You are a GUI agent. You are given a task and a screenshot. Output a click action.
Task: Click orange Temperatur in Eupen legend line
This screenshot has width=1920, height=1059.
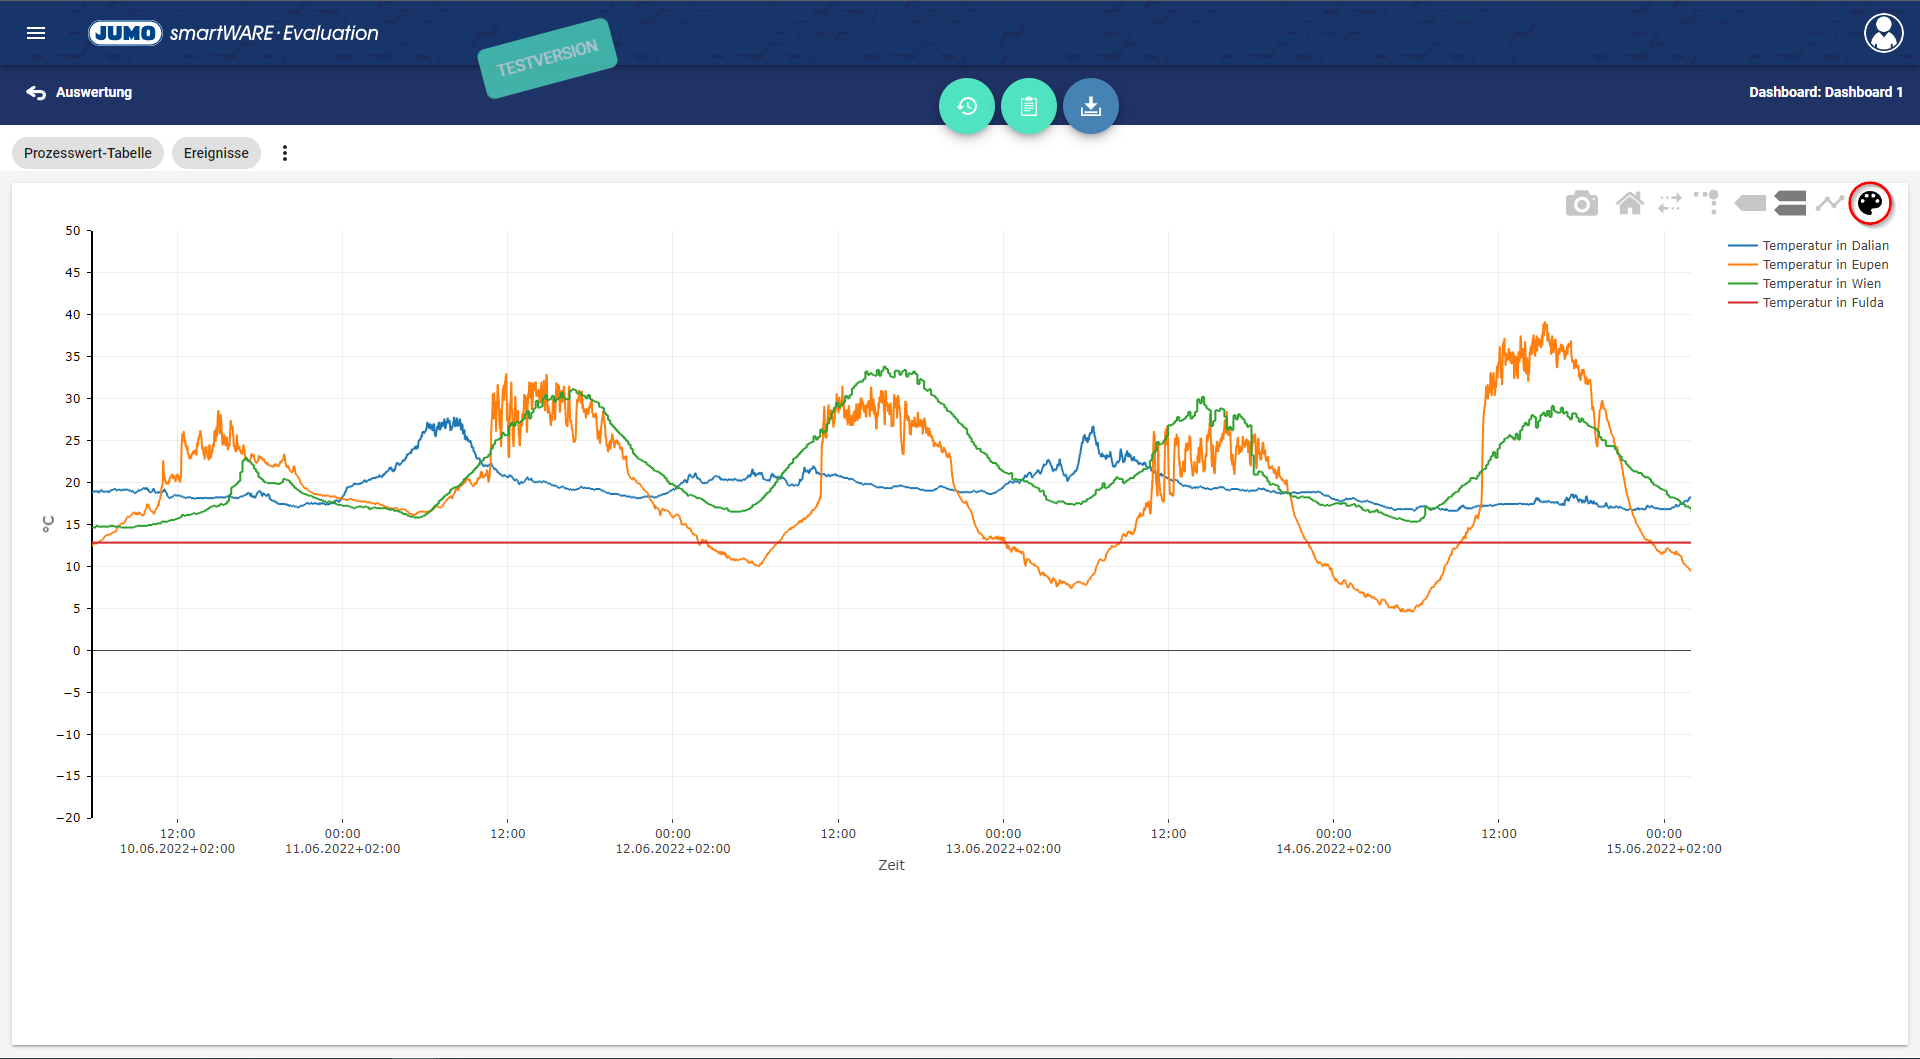pyautogui.click(x=1742, y=265)
